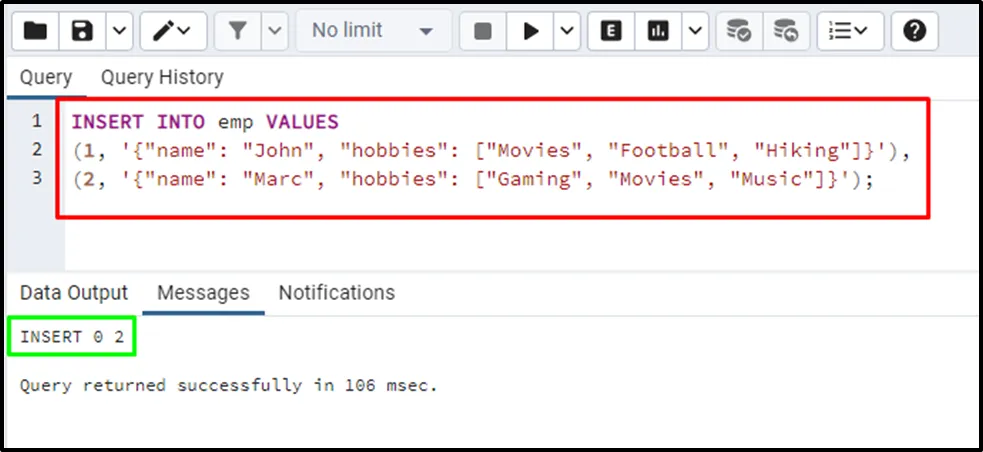983x452 pixels.
Task: Click the Commit transaction icon
Action: (x=740, y=31)
